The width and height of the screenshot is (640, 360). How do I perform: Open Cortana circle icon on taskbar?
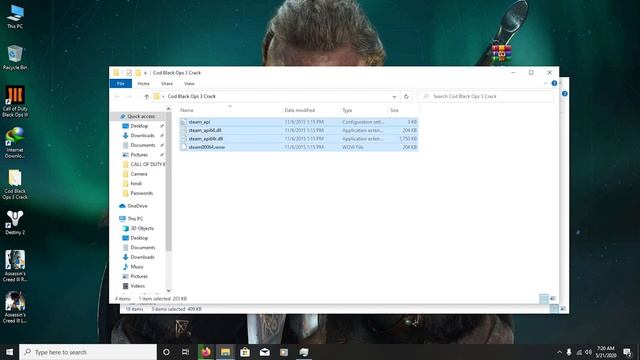point(166,352)
